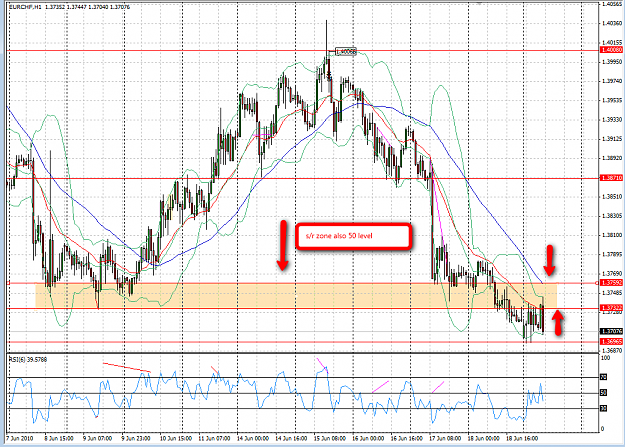Click the RSI level 30 label
This screenshot has width=625, height=447.
[x=603, y=408]
